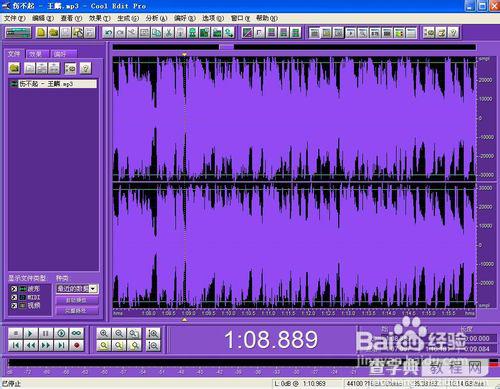This screenshot has width=500, height=389.
Task: Open the 偏好(R) menu
Action: pyautogui.click(x=184, y=18)
